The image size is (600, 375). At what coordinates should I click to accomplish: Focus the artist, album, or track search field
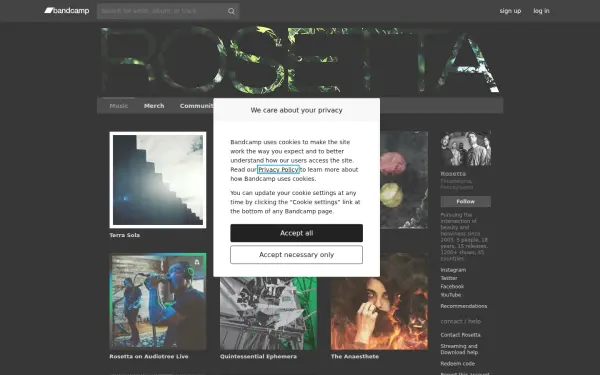[x=168, y=11]
